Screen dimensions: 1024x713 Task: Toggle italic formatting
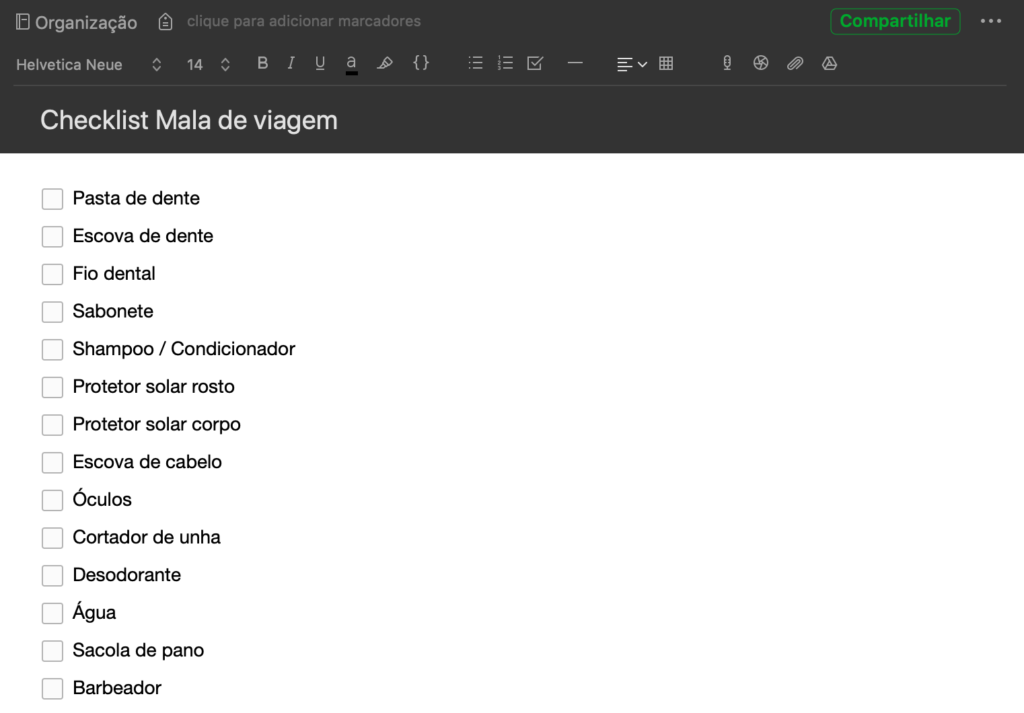point(291,63)
